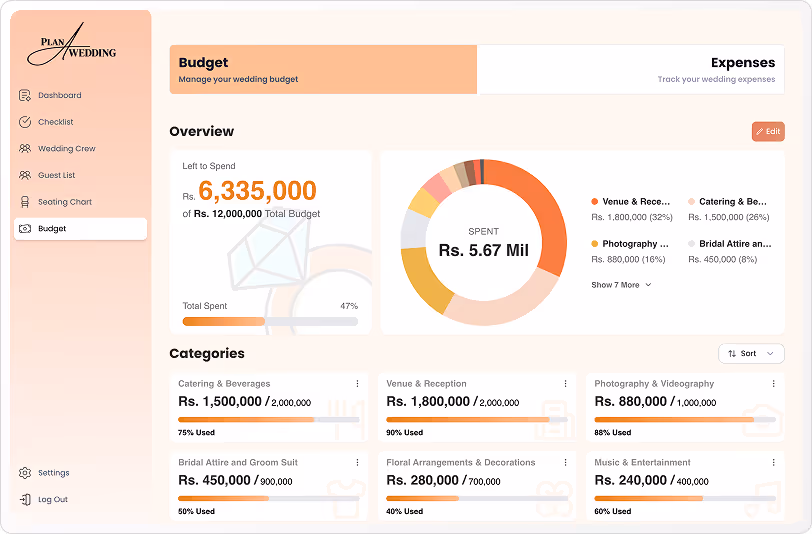The image size is (812, 534).
Task: Open Catering & Beverages three-dot menu
Action: tap(357, 384)
